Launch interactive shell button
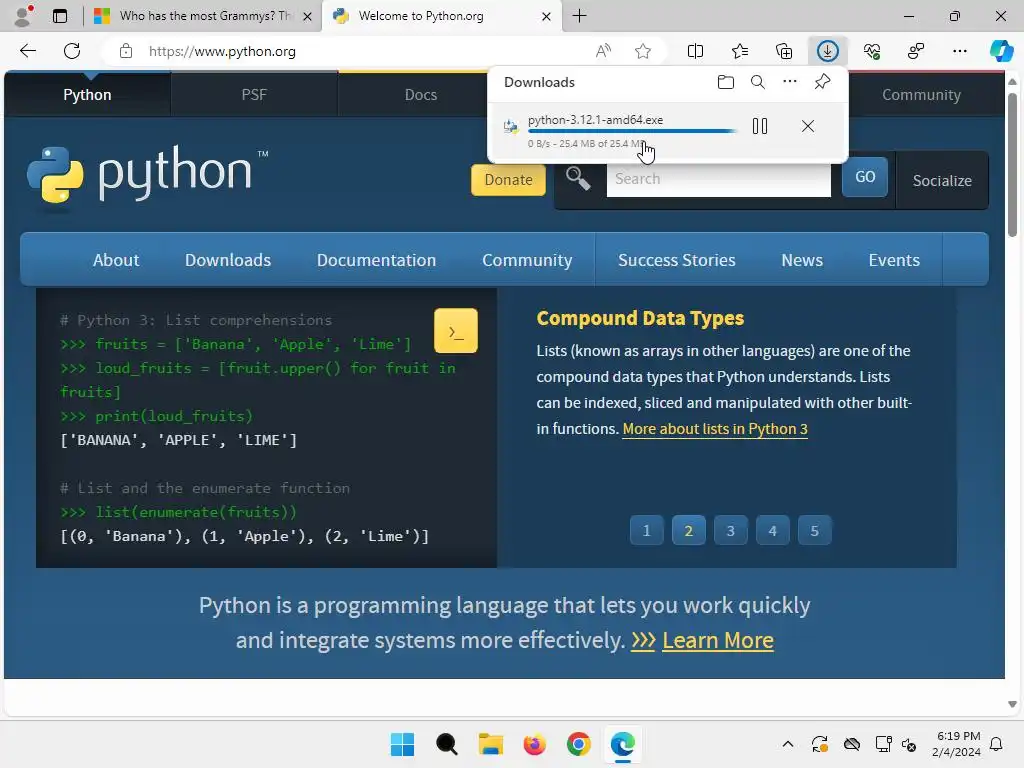1024x768 pixels. click(455, 331)
